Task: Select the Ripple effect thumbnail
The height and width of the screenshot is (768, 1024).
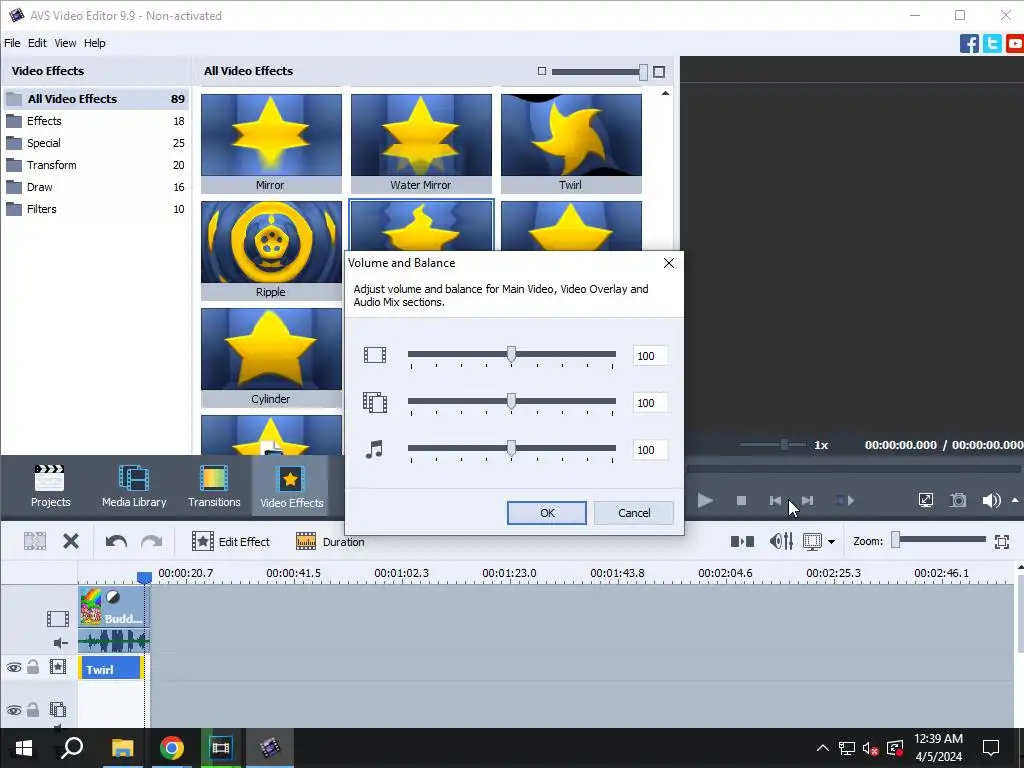Action: click(x=271, y=250)
